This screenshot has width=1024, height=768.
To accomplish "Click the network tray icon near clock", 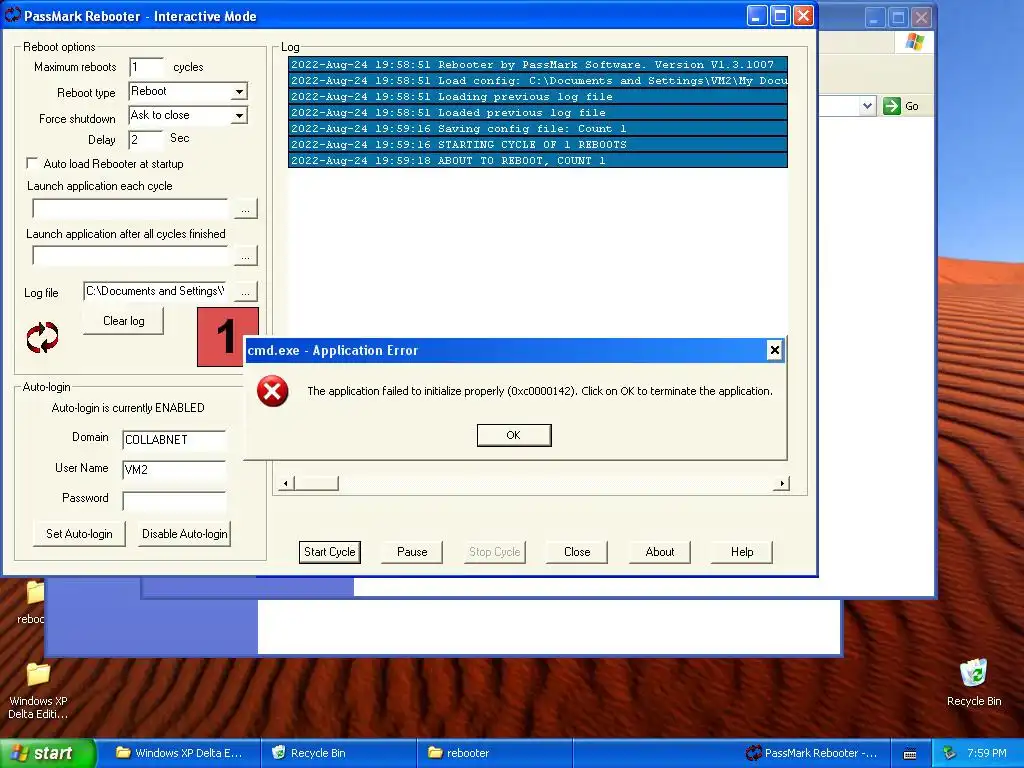I will pyautogui.click(x=950, y=753).
